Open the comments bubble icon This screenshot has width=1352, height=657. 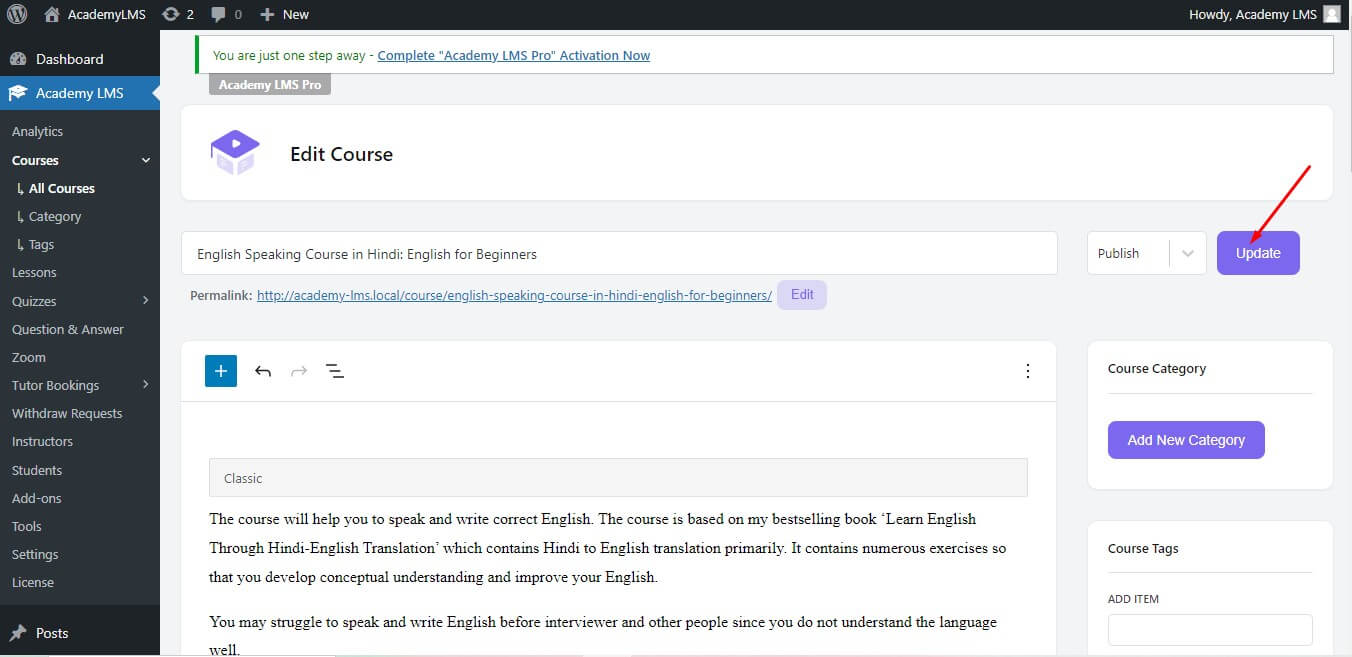[x=219, y=14]
